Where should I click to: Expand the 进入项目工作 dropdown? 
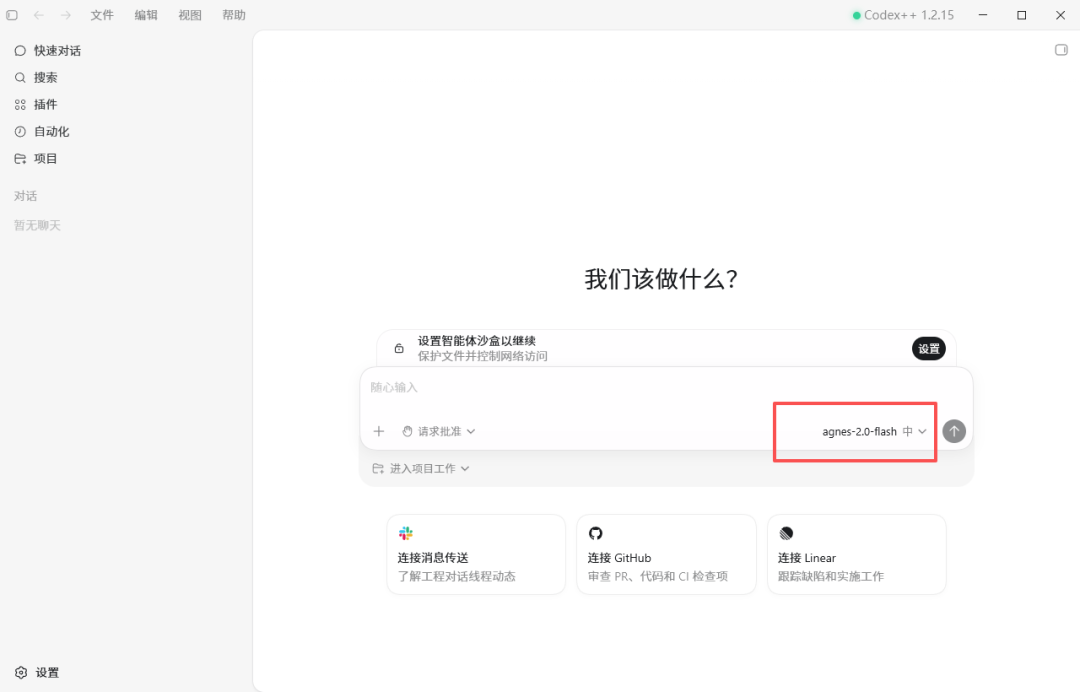(422, 468)
